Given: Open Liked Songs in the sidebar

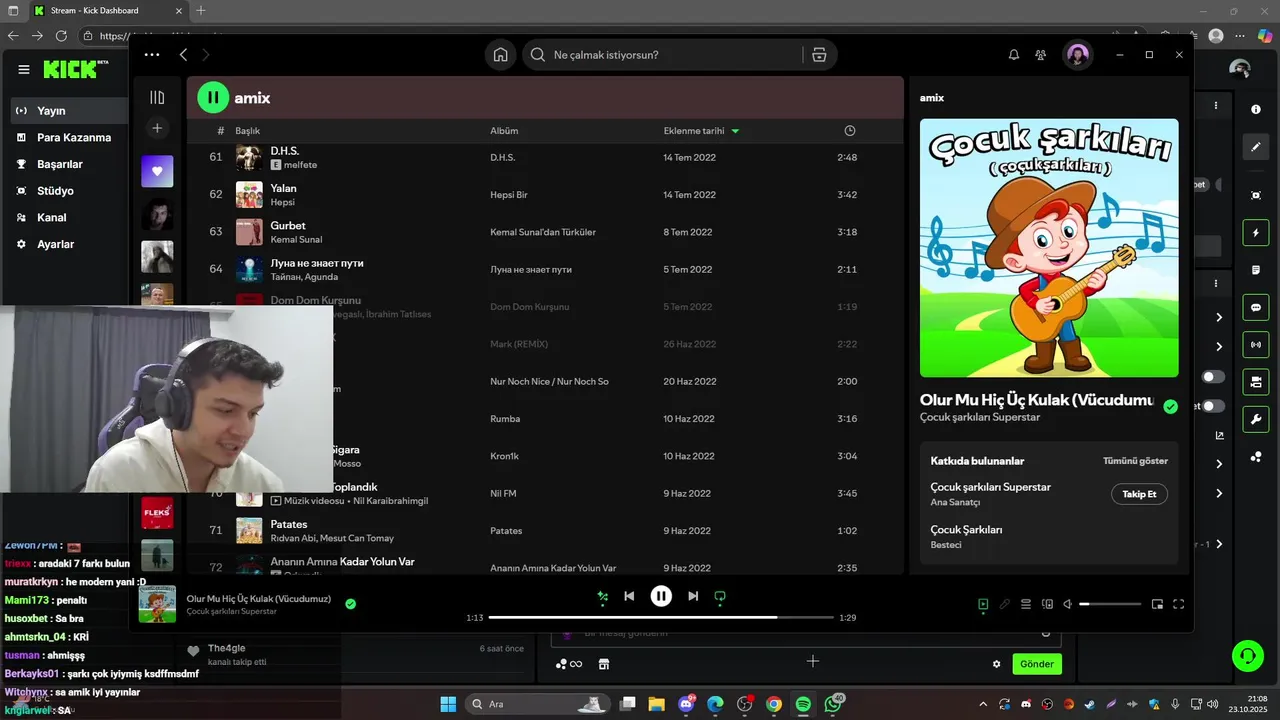Looking at the screenshot, I should pos(157,171).
